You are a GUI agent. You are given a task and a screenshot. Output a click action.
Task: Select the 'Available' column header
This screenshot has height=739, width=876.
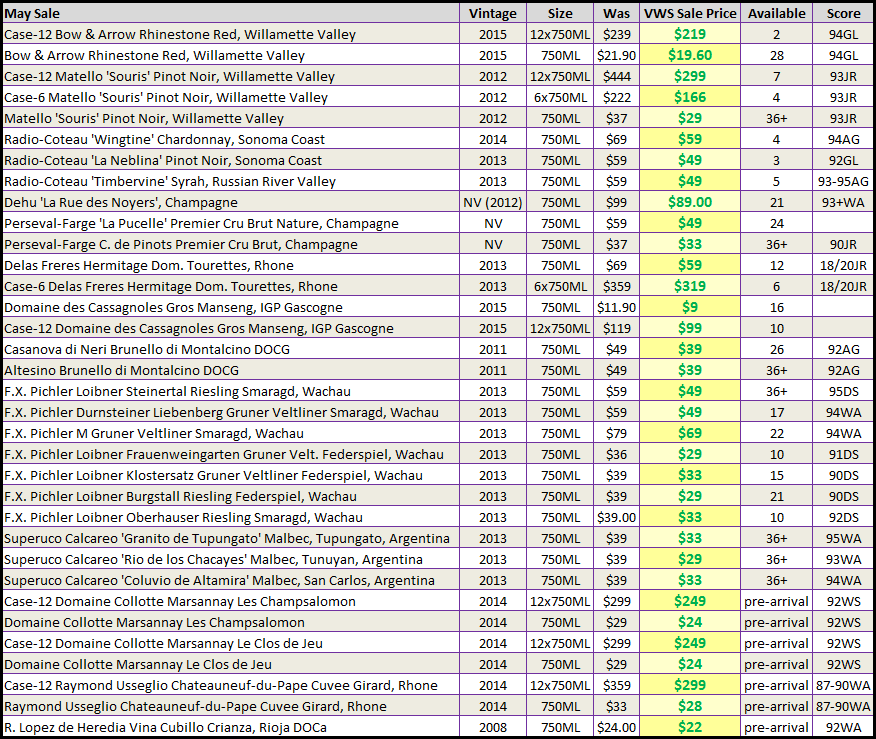[777, 13]
